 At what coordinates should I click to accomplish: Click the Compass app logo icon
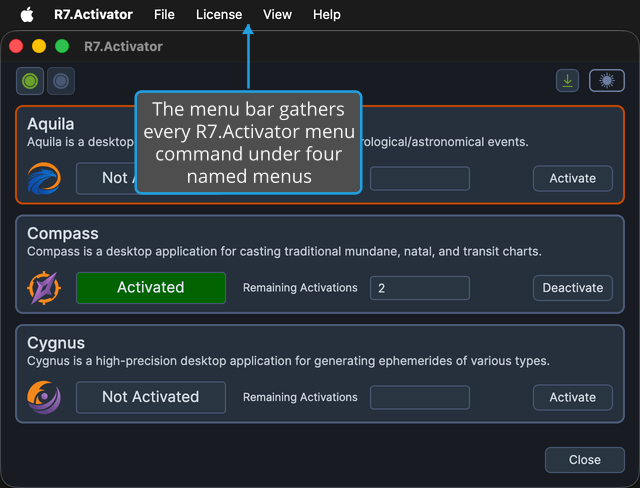[x=44, y=288]
